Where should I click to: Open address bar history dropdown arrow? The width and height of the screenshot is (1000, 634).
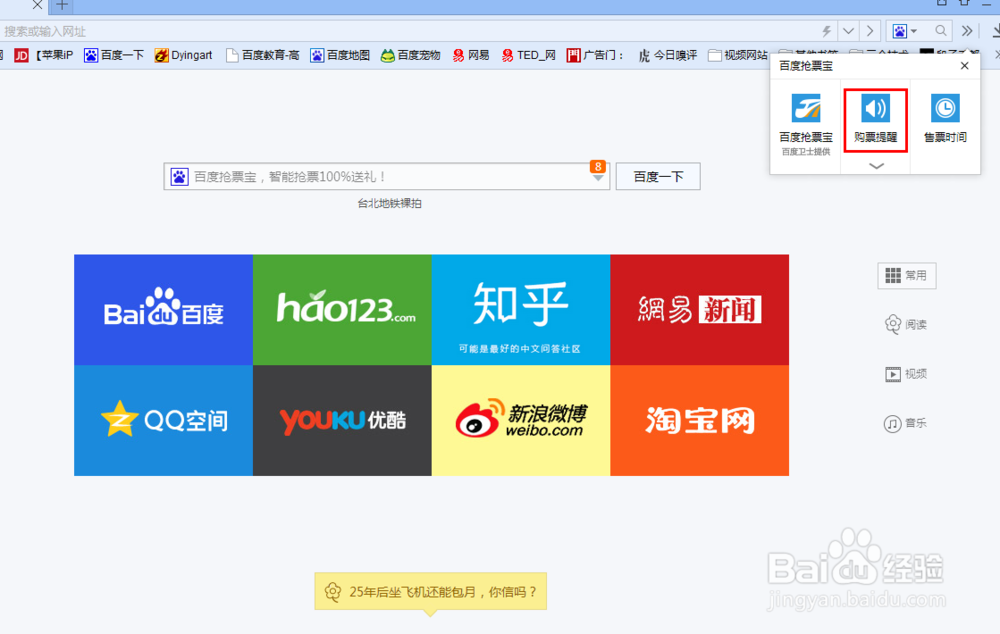(848, 31)
